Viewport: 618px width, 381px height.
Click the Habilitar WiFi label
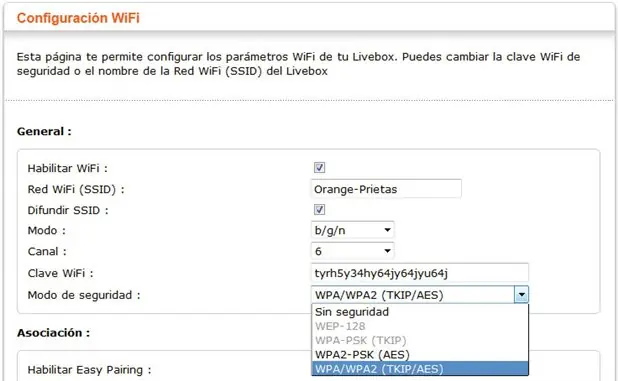tap(67, 168)
